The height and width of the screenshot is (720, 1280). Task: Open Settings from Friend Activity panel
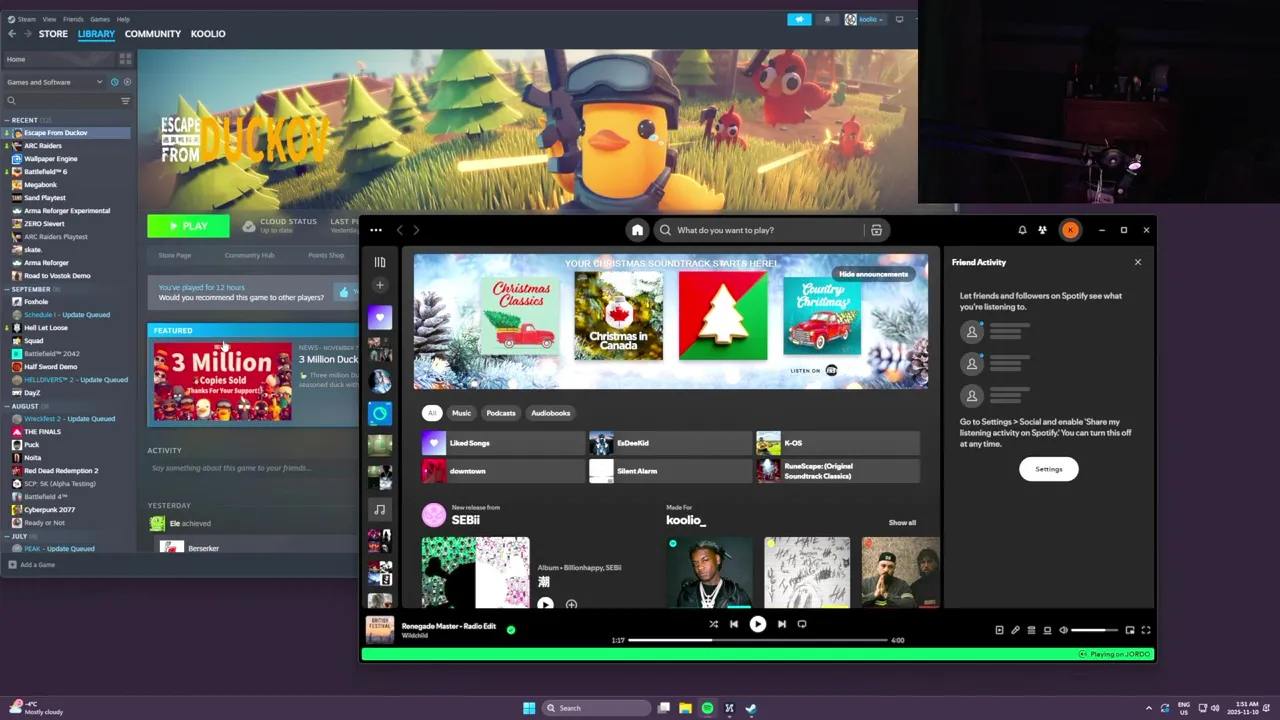1049,469
